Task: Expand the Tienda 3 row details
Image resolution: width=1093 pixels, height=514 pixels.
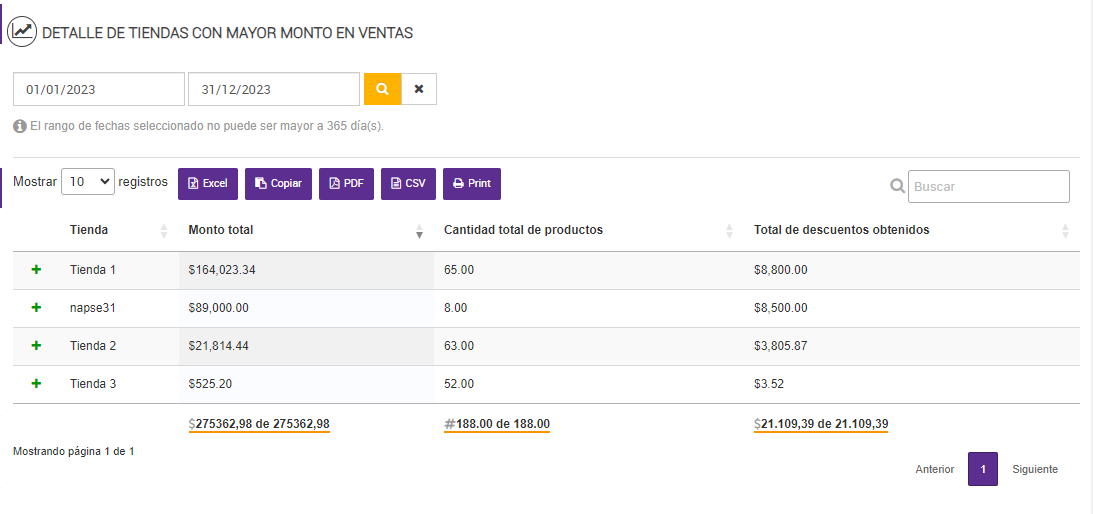Action: [37, 384]
